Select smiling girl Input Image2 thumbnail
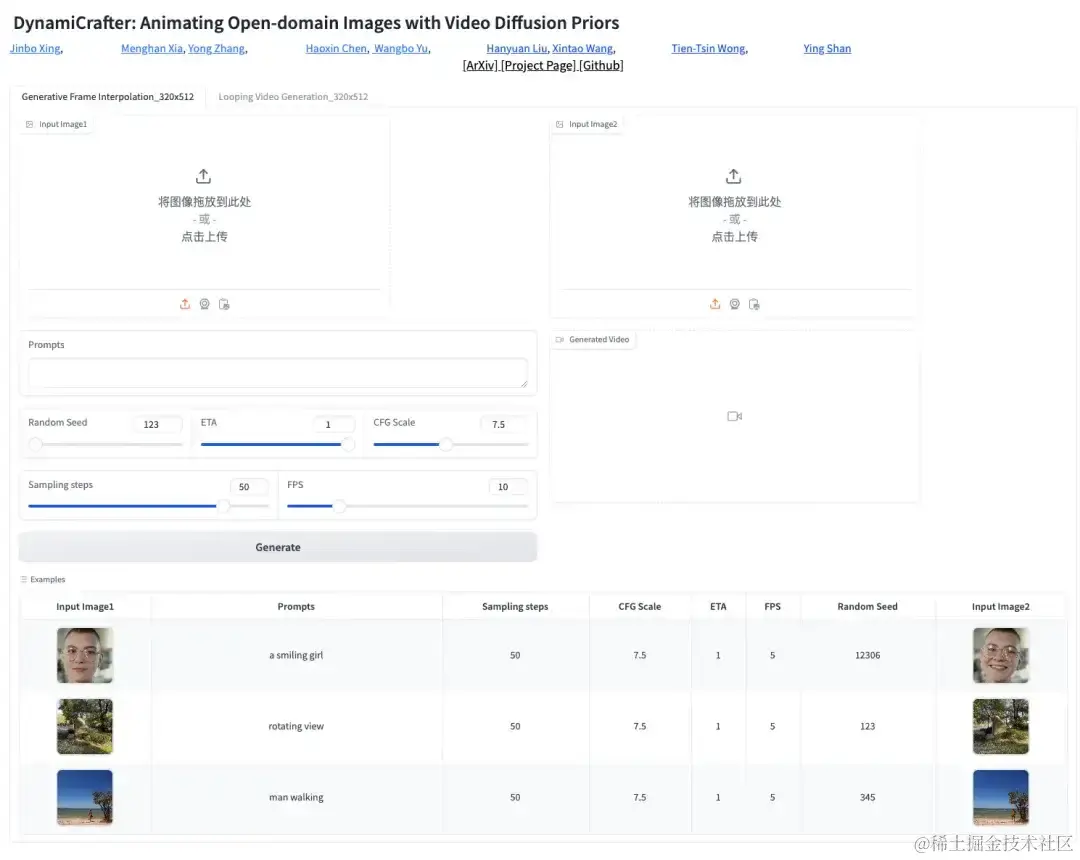The image size is (1080, 860). 1001,655
